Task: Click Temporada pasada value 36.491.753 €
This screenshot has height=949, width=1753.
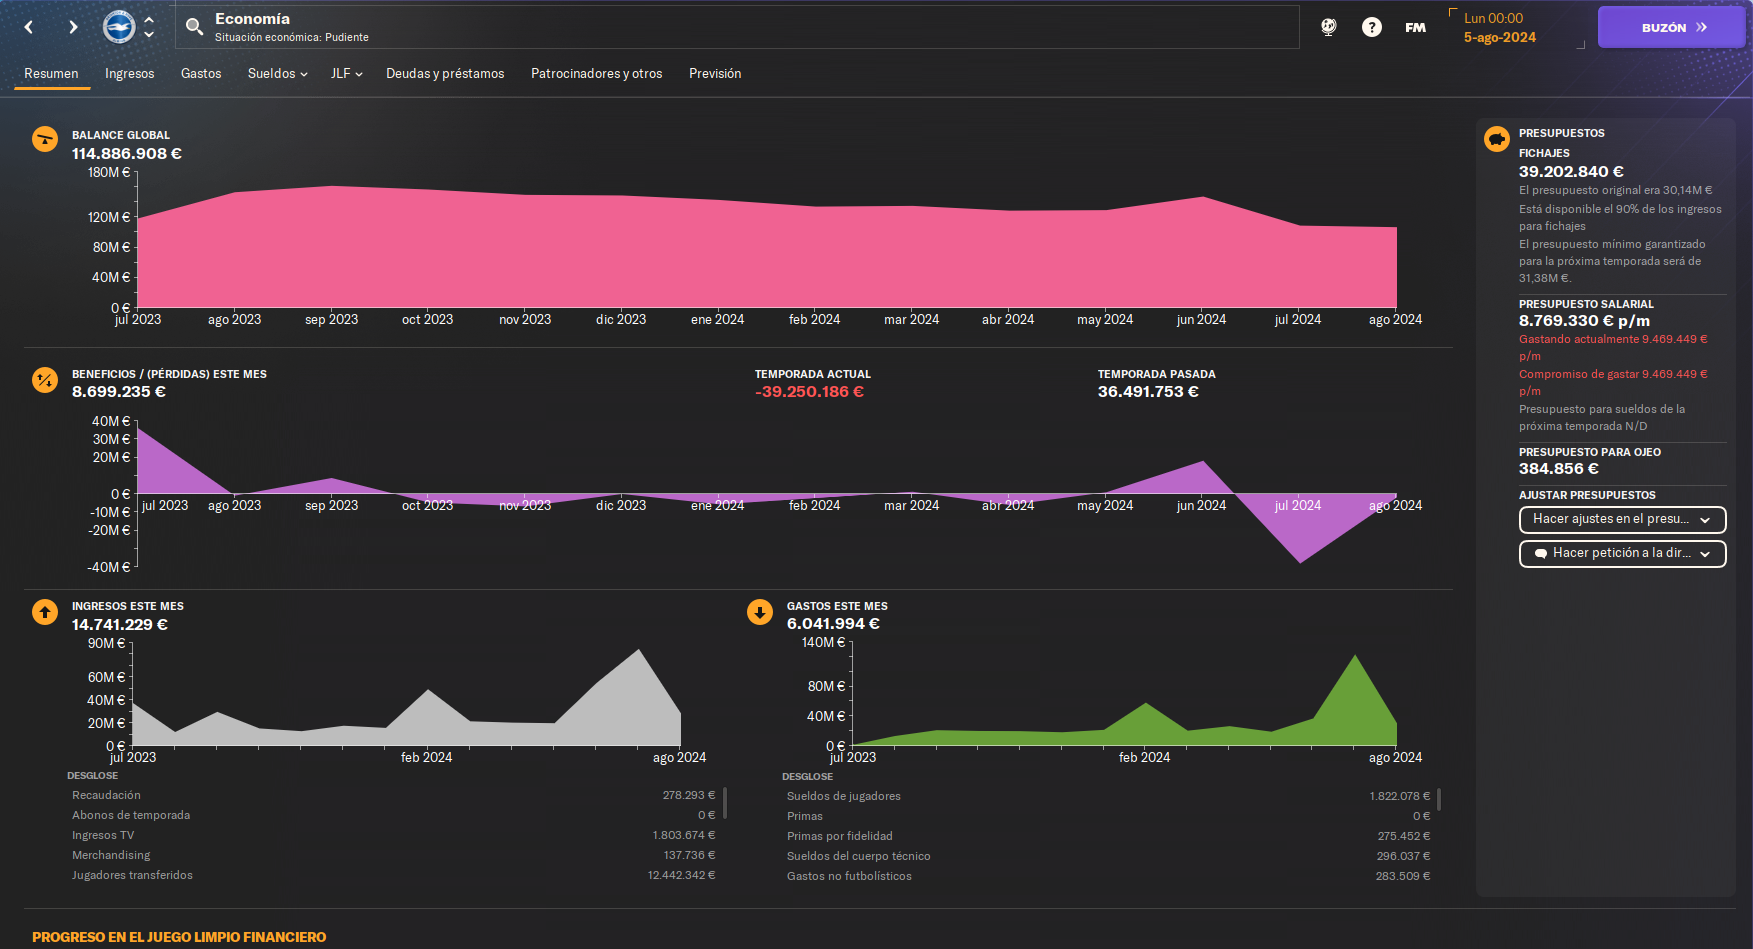Action: pos(1148,391)
